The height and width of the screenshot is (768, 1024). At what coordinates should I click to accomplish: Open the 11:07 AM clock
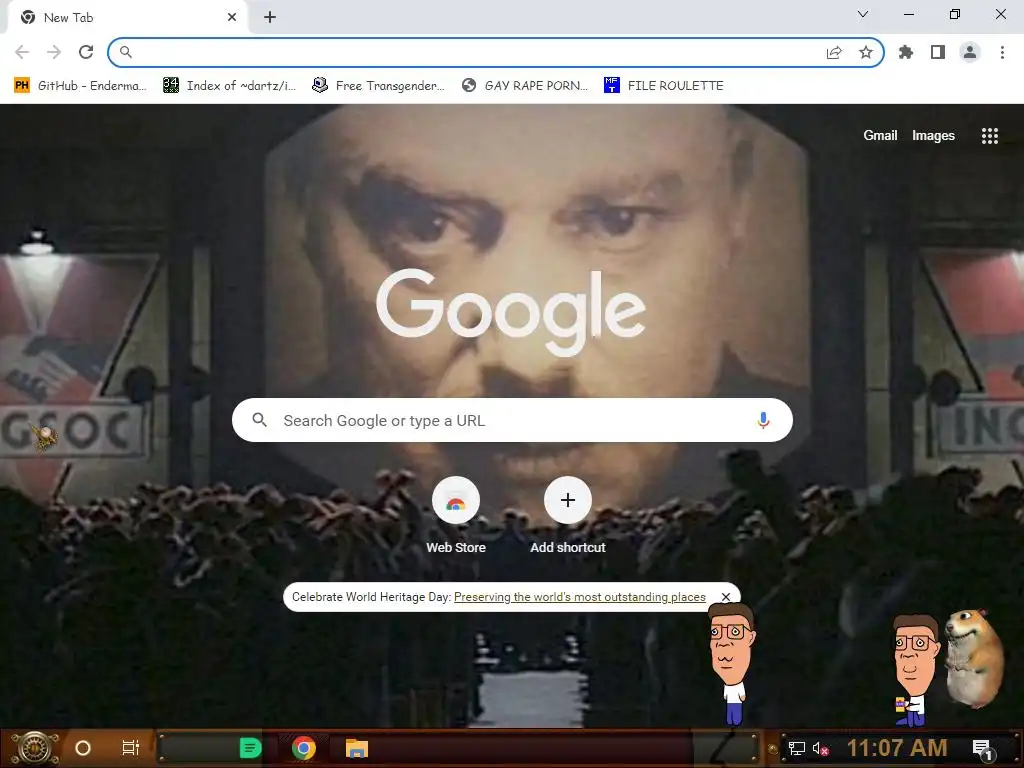897,748
